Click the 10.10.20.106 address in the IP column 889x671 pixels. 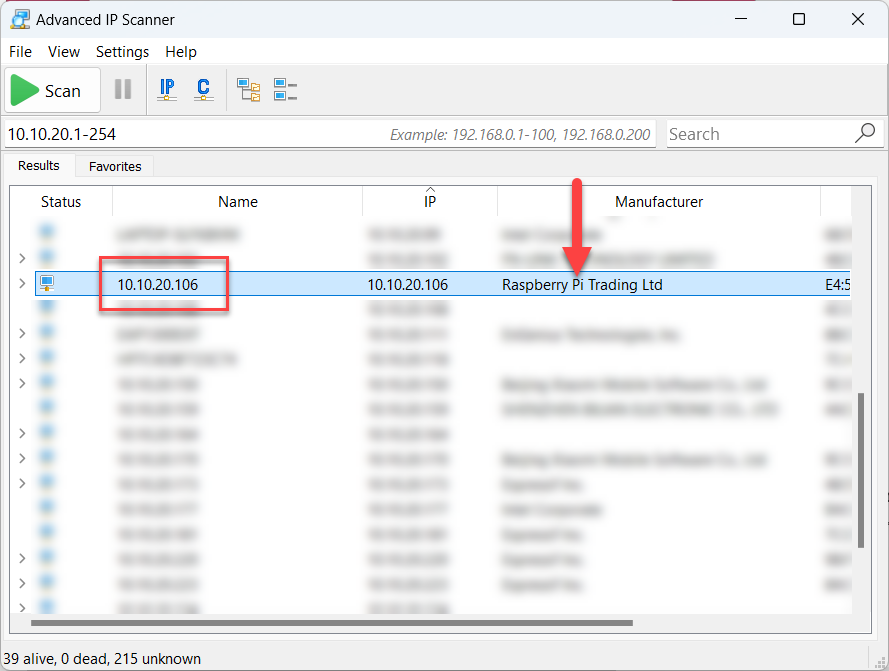[408, 284]
